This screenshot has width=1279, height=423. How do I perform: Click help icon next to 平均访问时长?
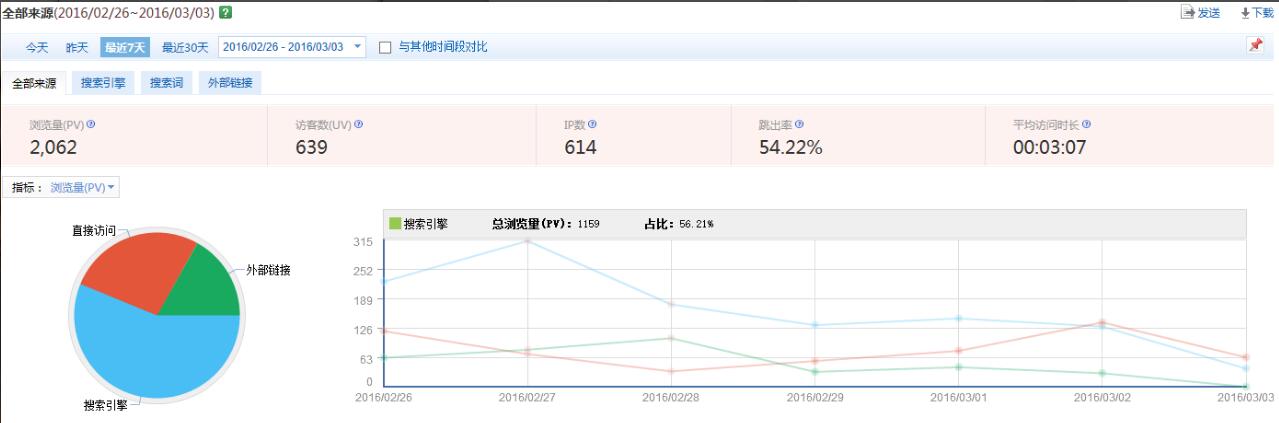pos(1086,125)
